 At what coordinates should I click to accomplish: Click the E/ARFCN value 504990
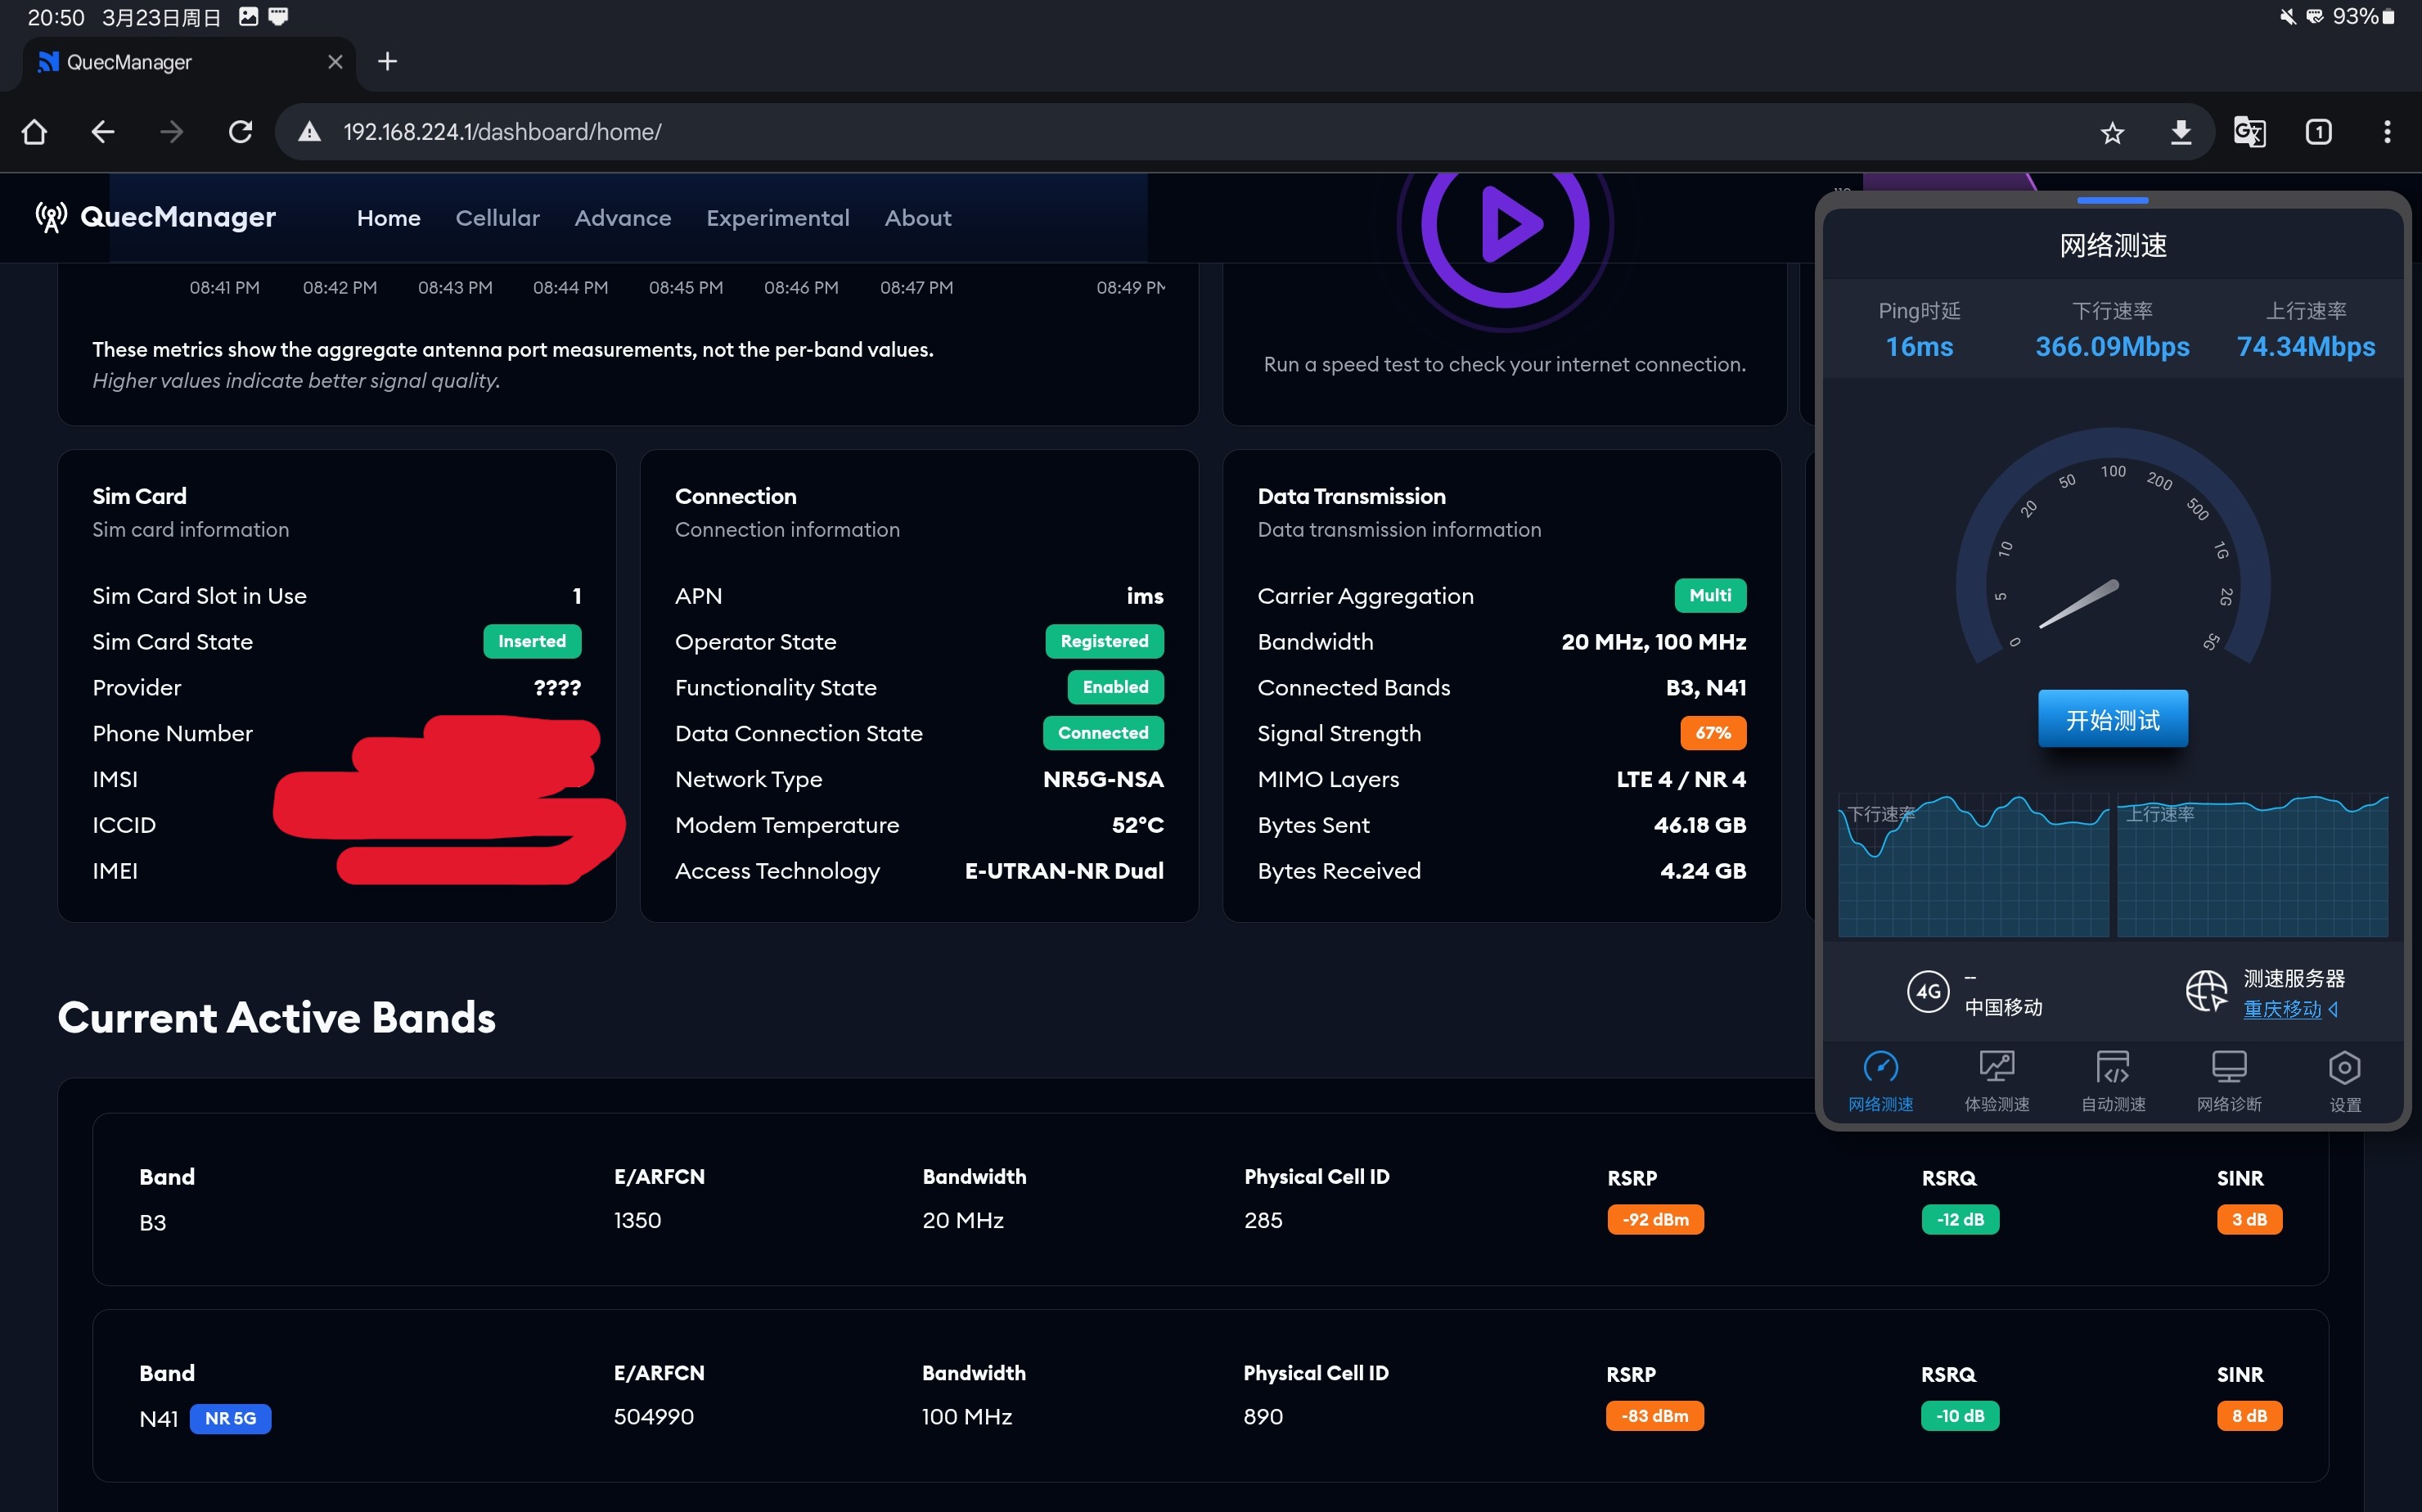coord(653,1417)
